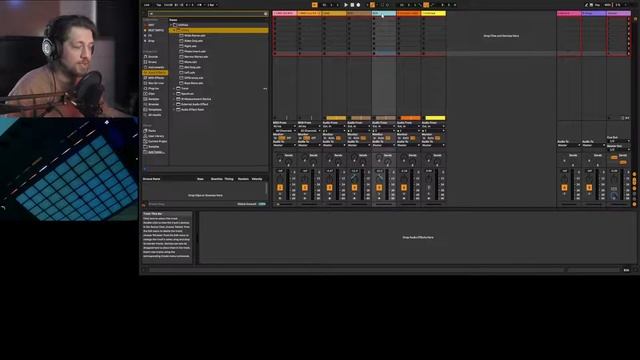The height and width of the screenshot is (360, 640).
Task: Open the Drums category in browser
Action: click(153, 62)
